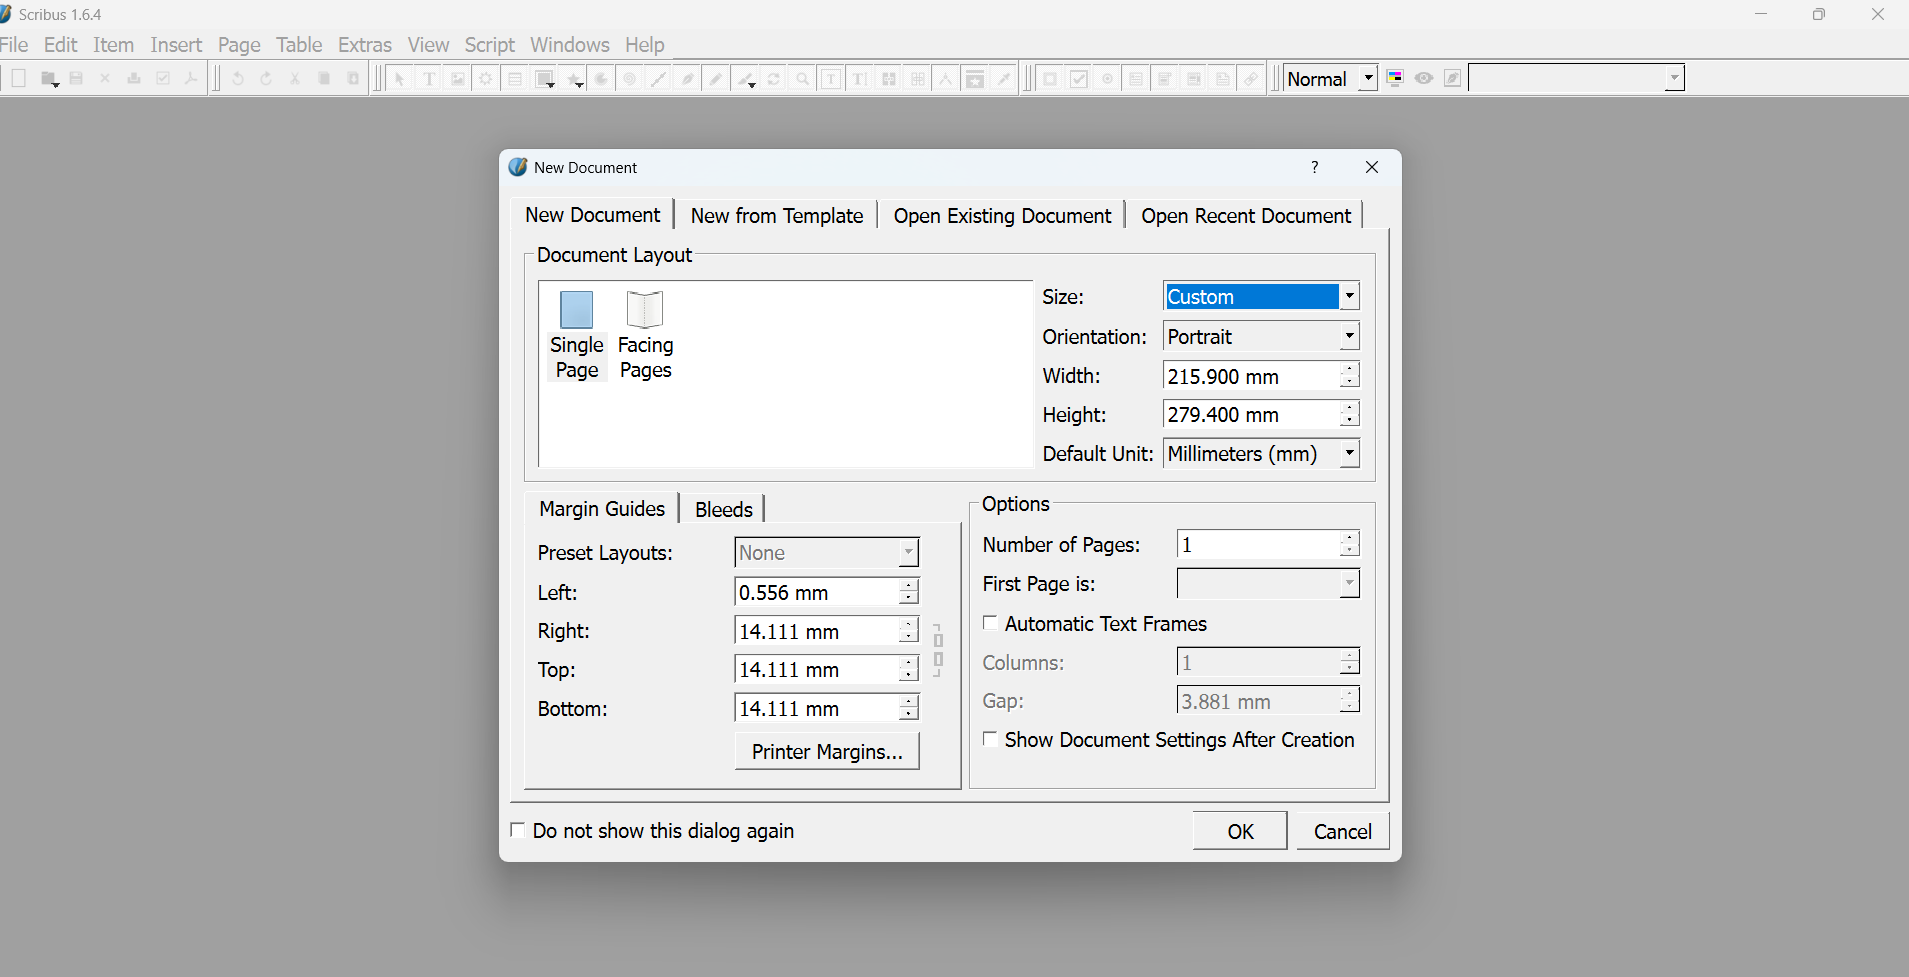Enable Automatic Text Frames checkbox
1909x977 pixels.
click(x=991, y=623)
